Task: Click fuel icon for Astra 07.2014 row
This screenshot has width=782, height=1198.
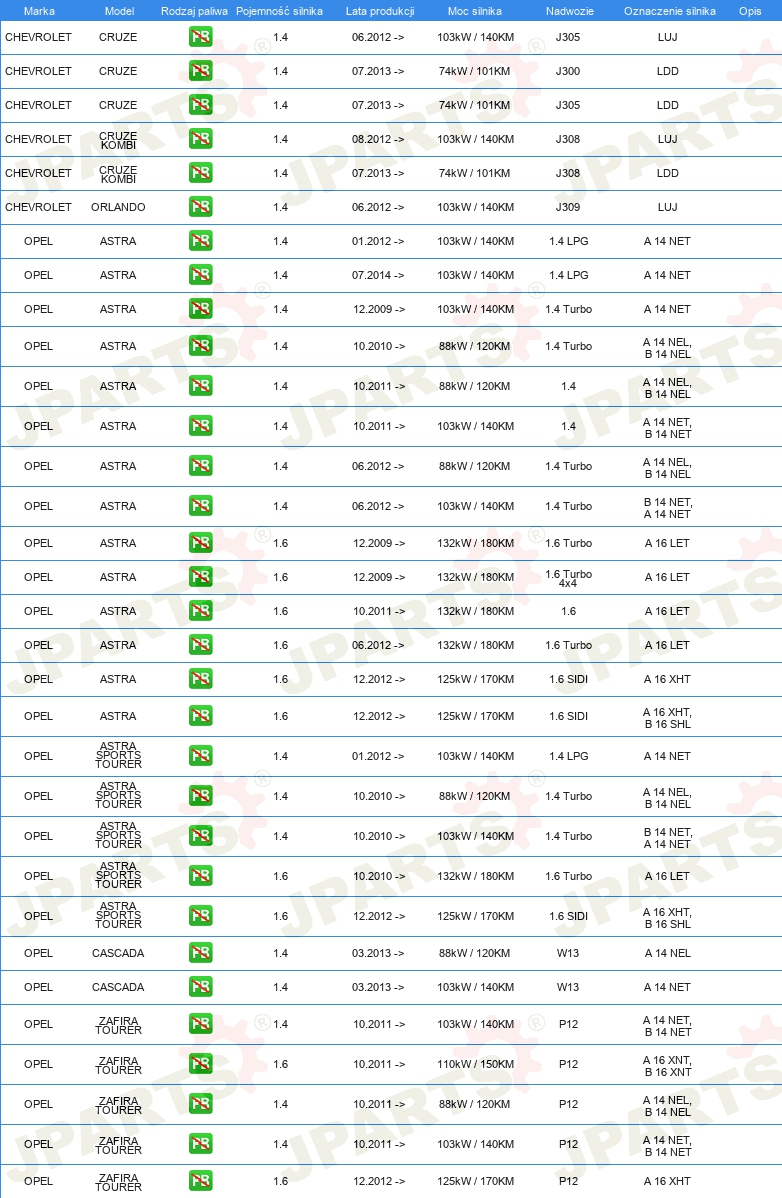Action: 201,275
